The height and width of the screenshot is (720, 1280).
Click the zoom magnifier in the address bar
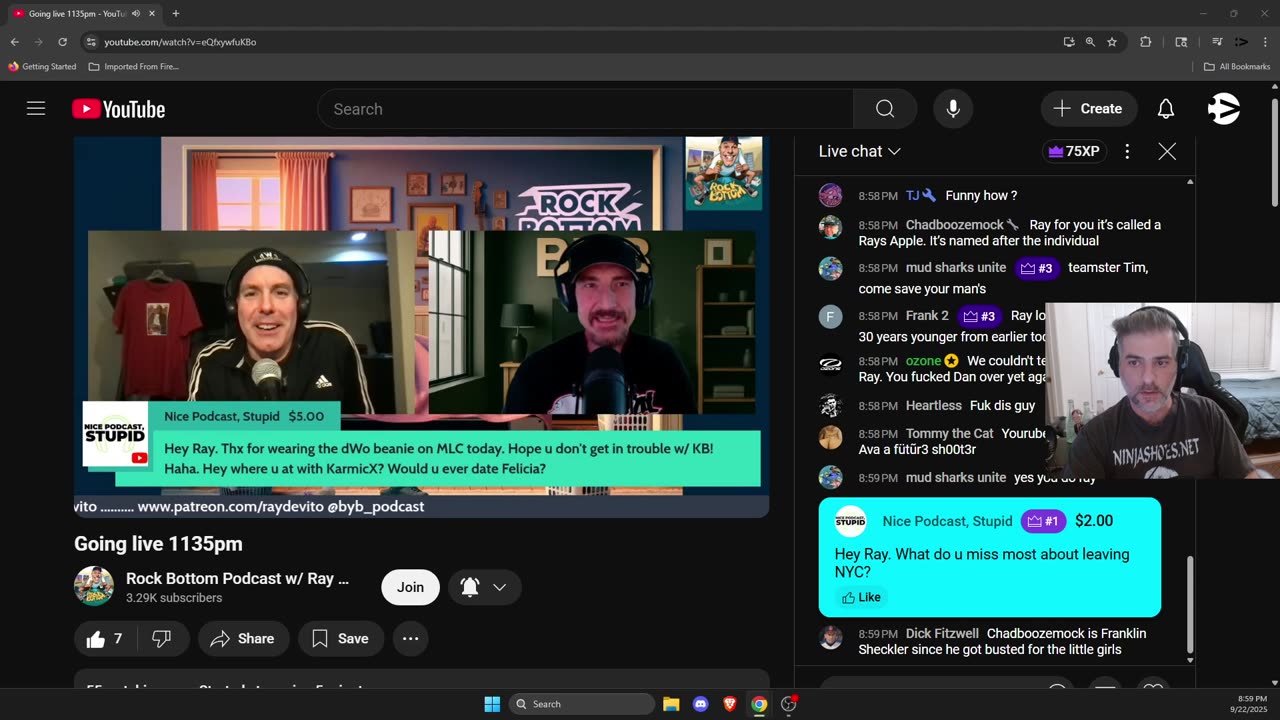point(1090,42)
